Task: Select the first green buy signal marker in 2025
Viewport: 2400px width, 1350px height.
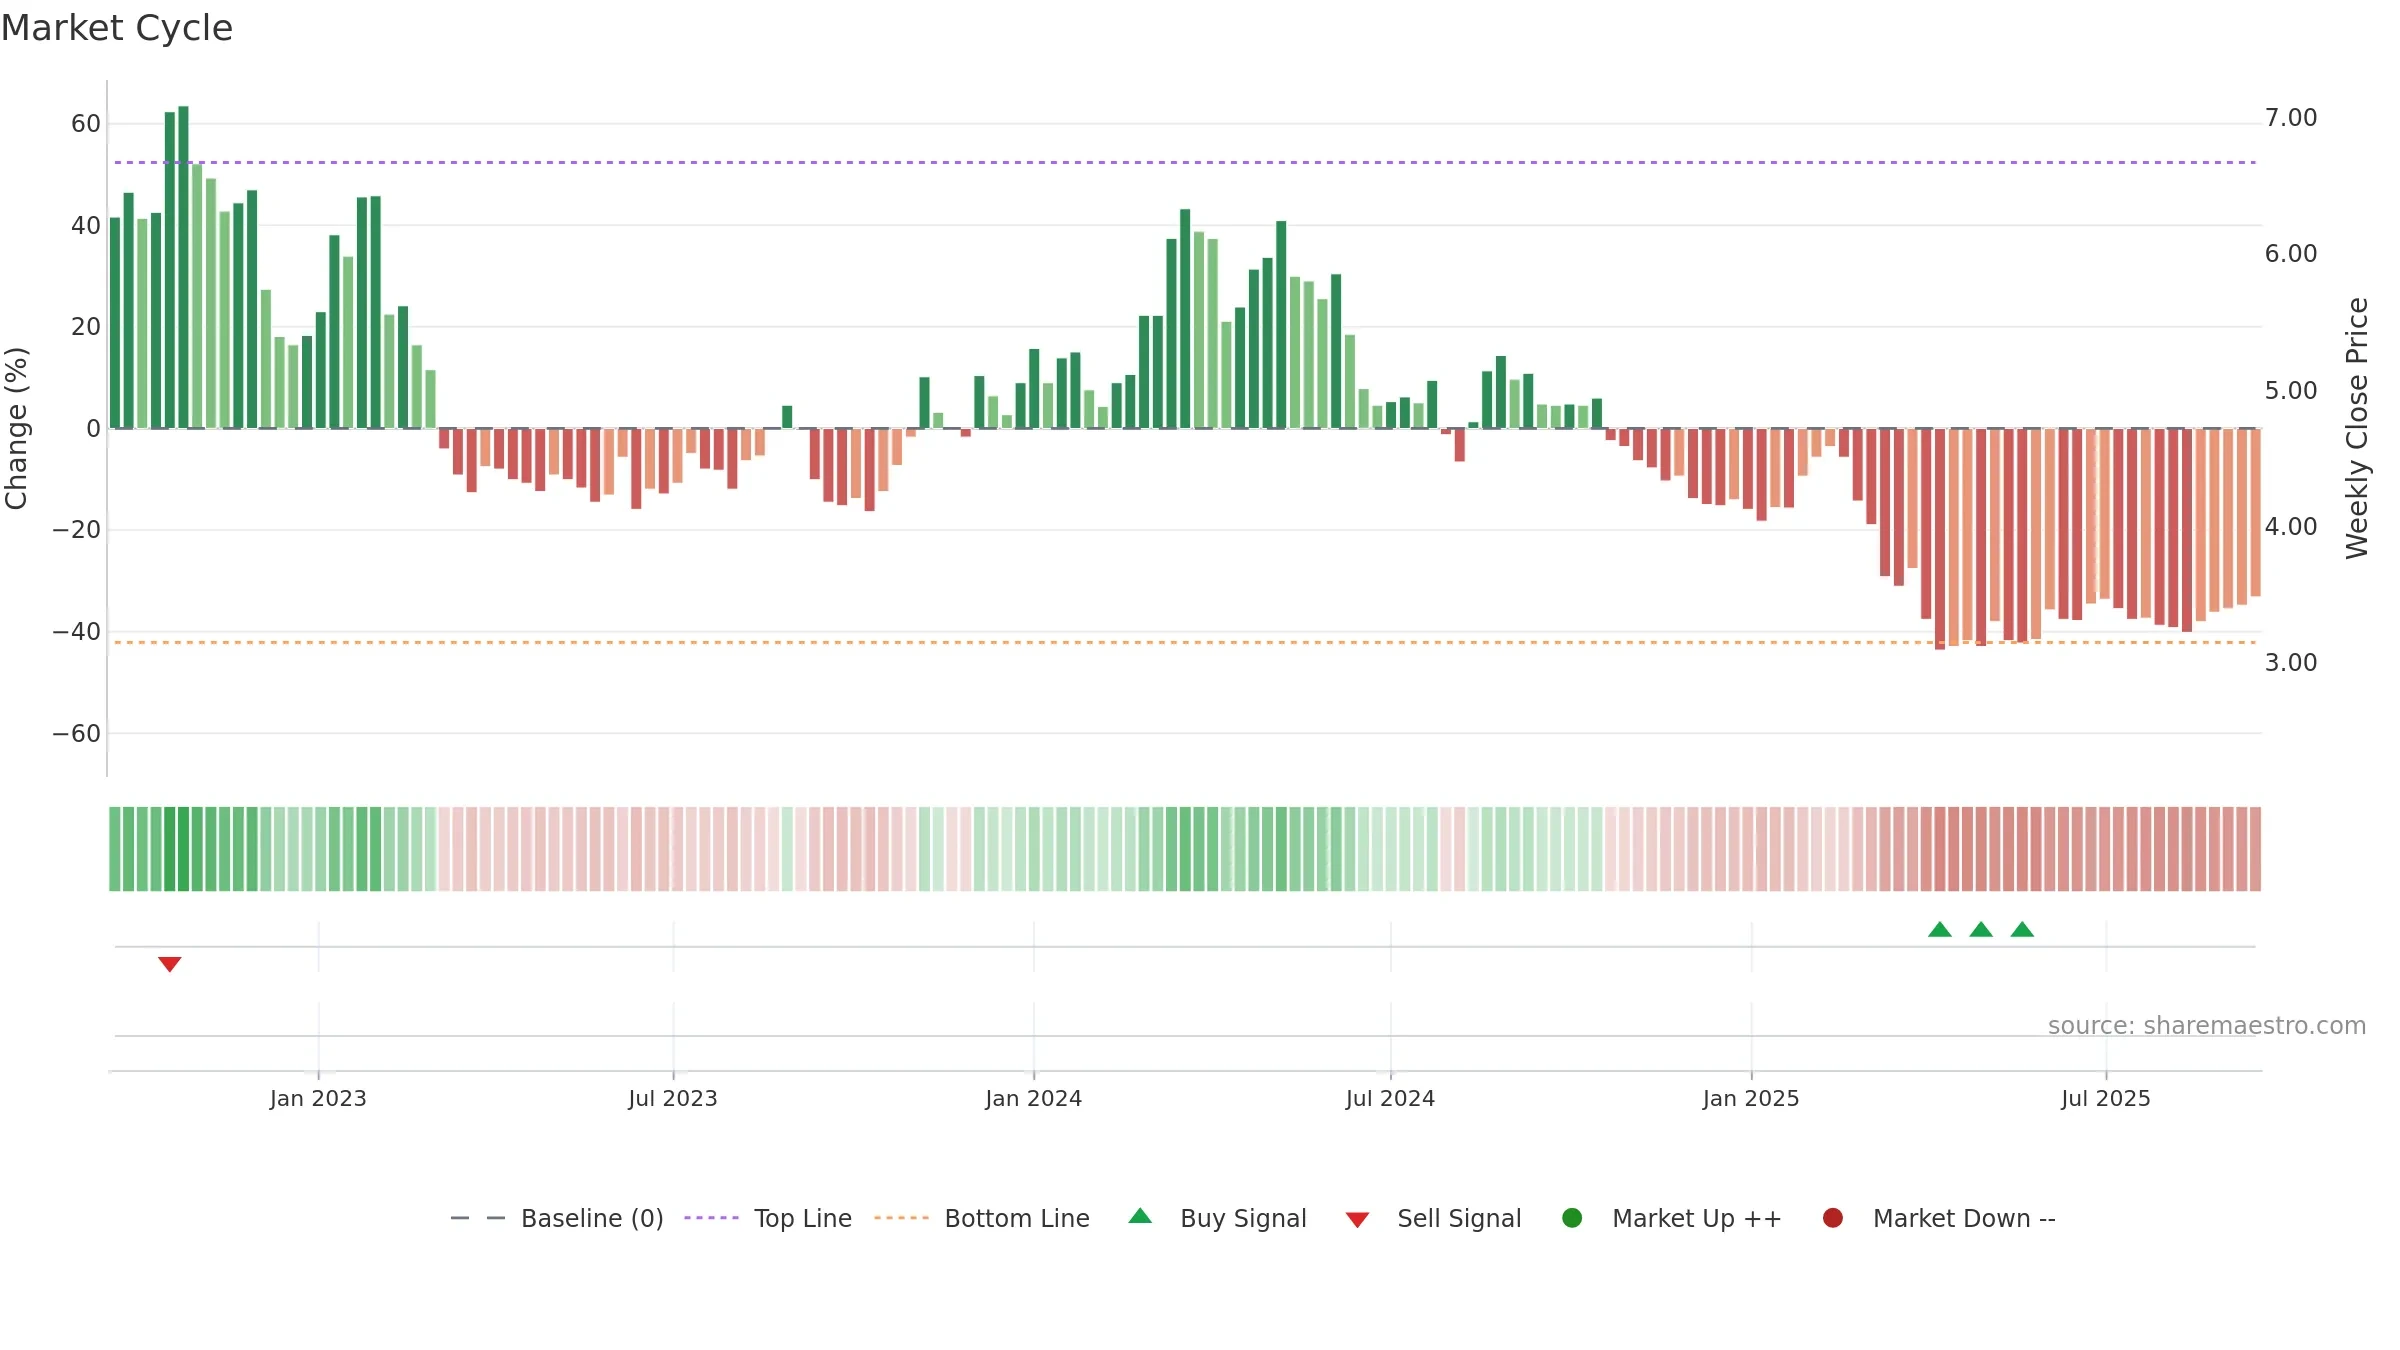Action: (1940, 929)
